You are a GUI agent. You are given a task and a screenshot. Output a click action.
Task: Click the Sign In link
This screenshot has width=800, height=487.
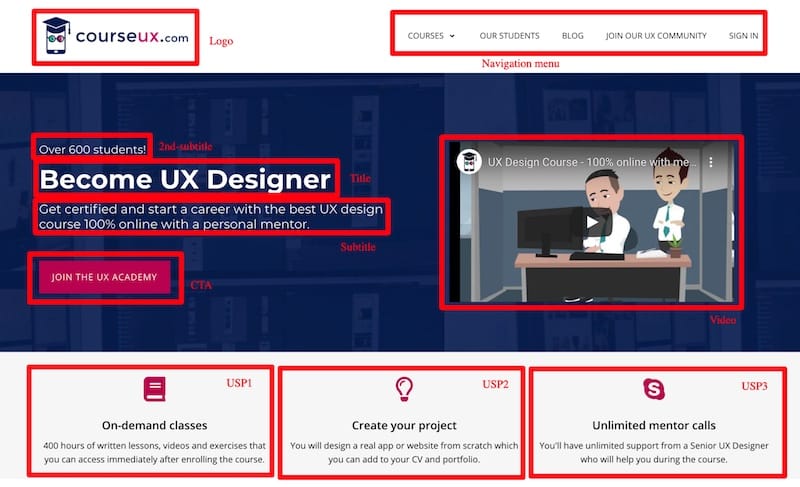[743, 36]
